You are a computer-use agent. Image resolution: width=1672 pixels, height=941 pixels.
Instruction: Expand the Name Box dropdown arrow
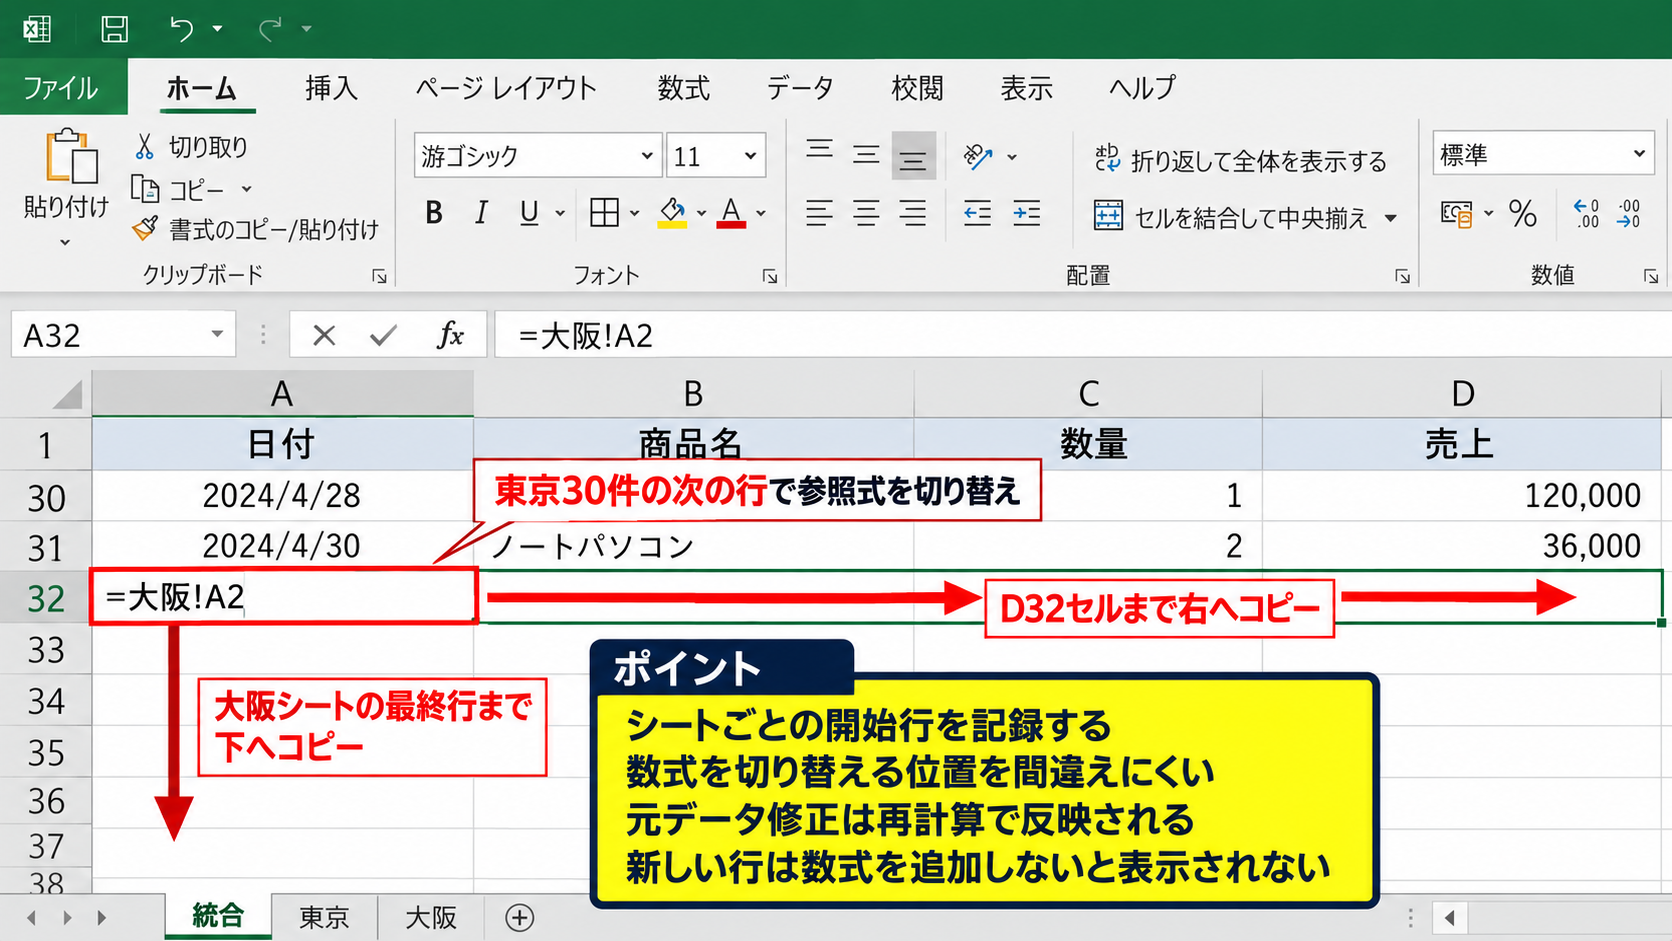pos(217,334)
